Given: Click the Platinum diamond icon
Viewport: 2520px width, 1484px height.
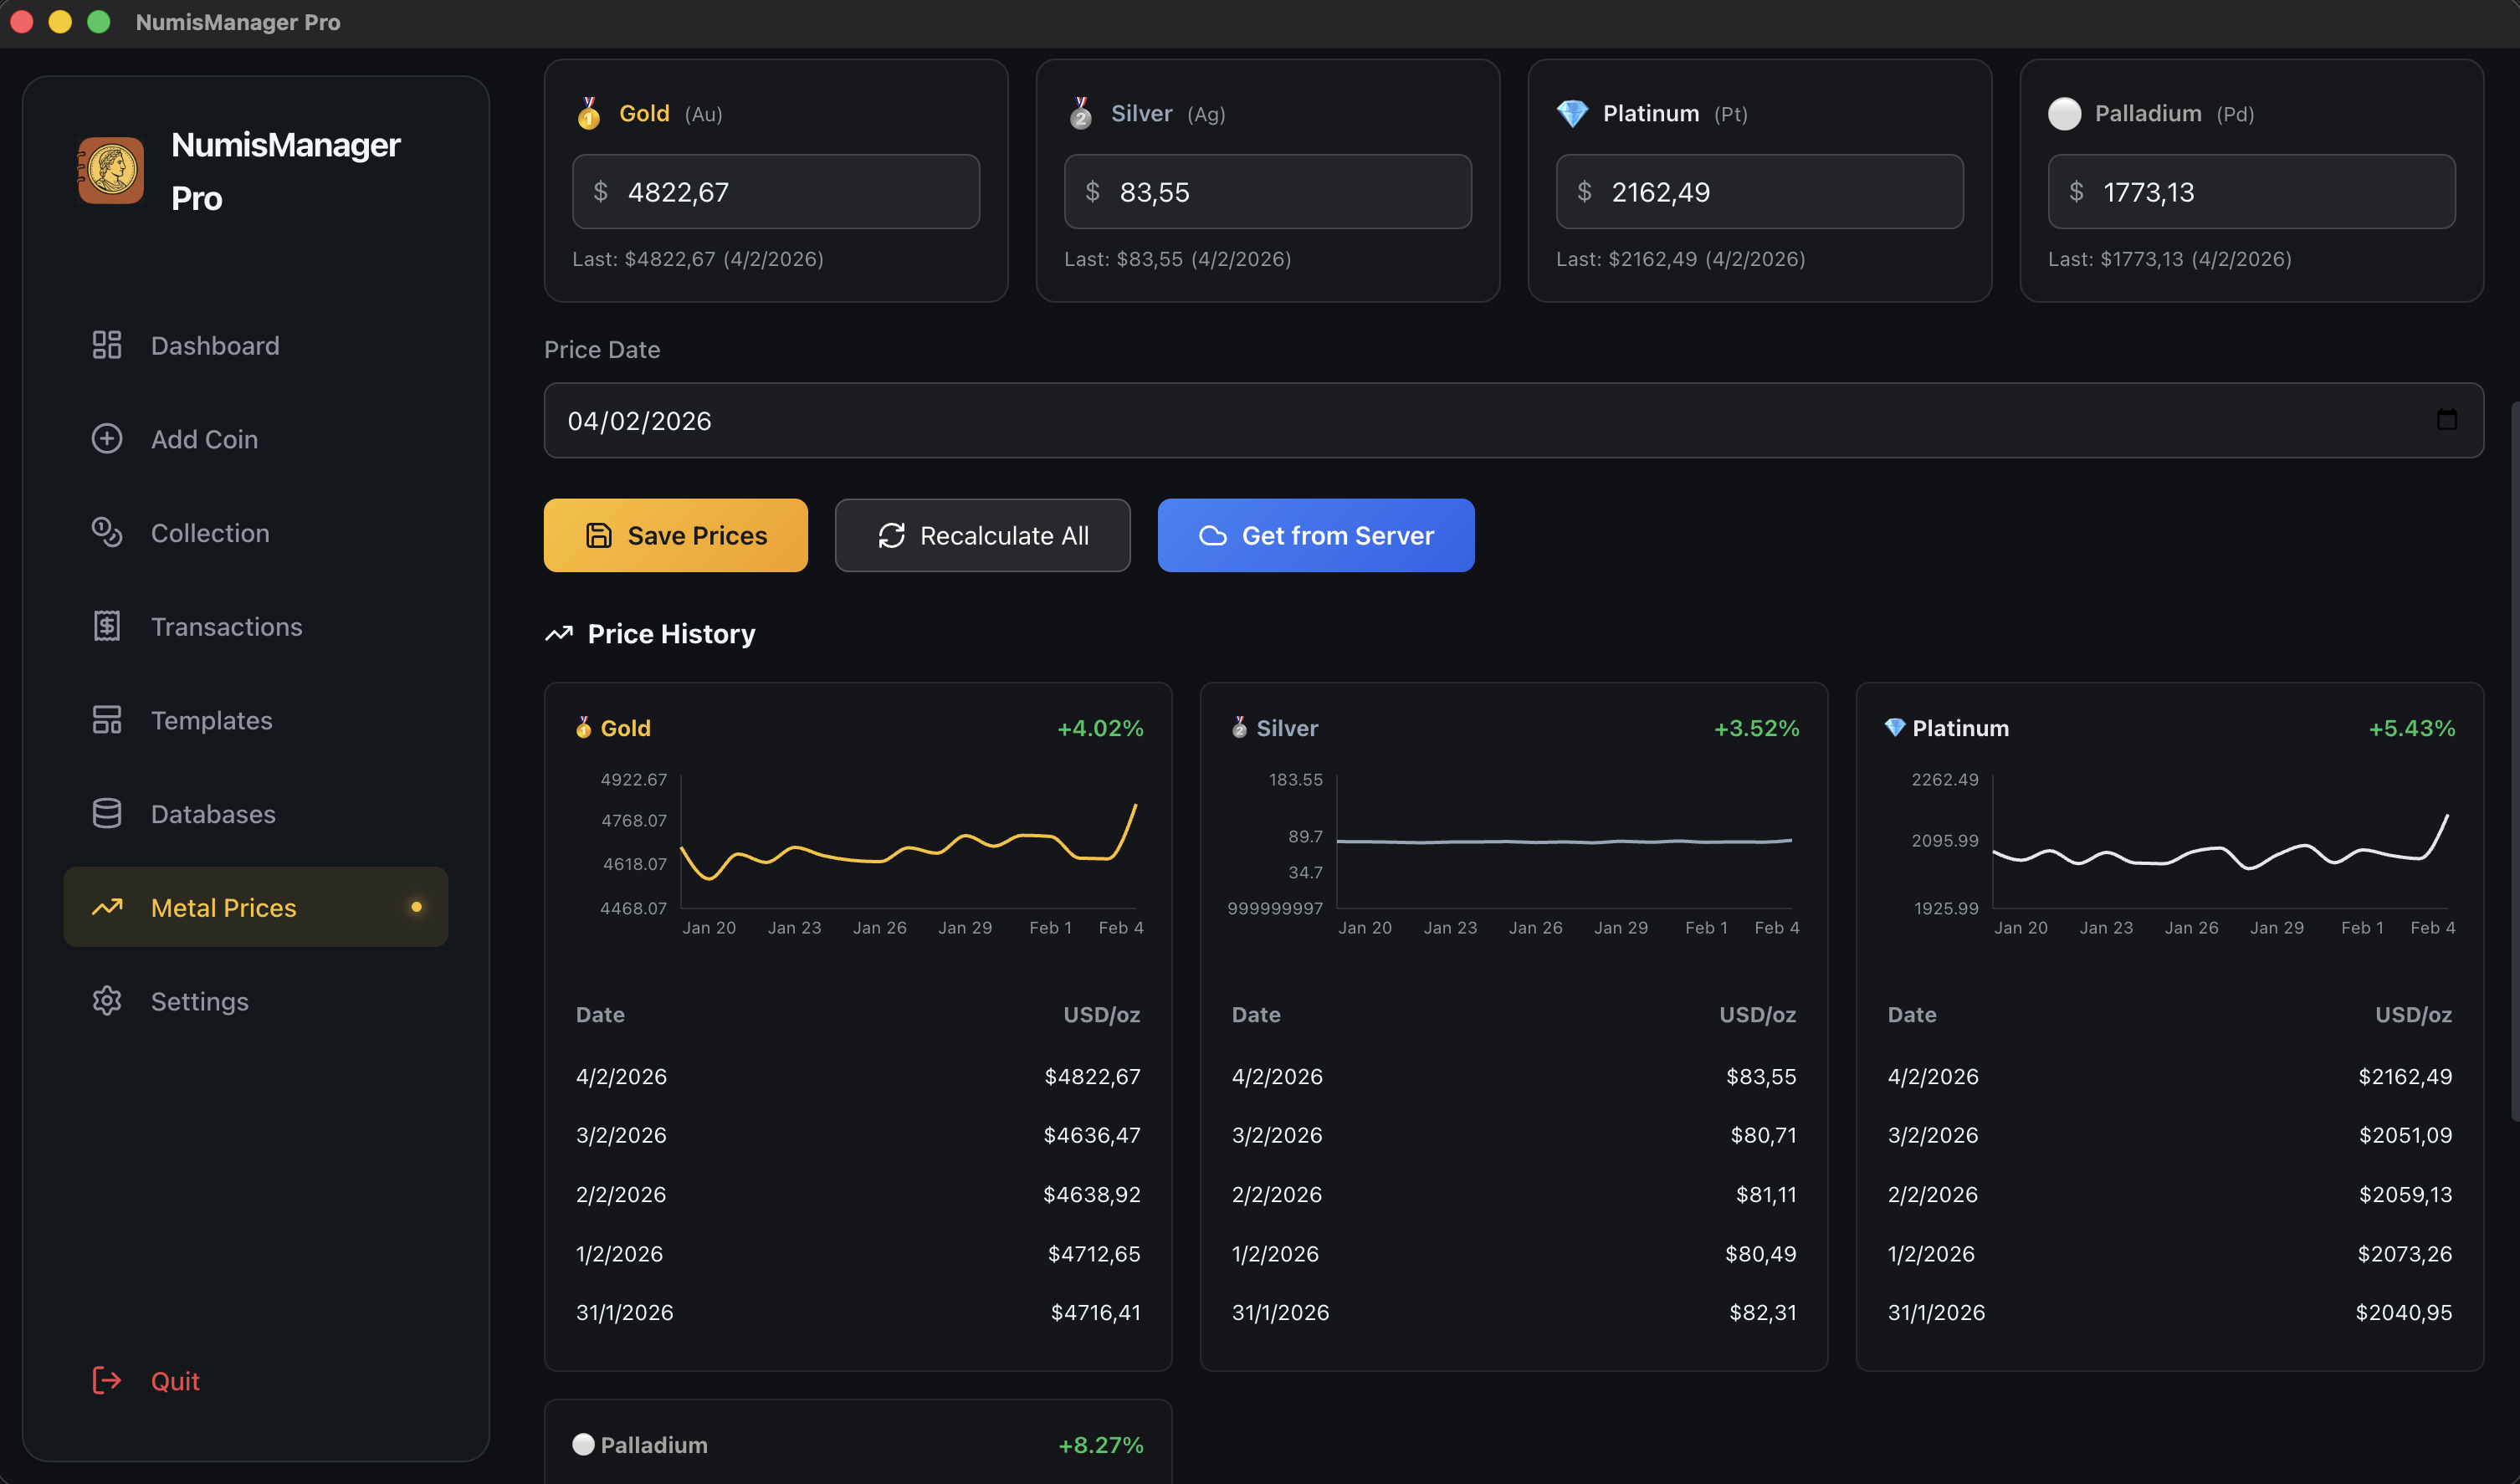Looking at the screenshot, I should [x=1572, y=113].
